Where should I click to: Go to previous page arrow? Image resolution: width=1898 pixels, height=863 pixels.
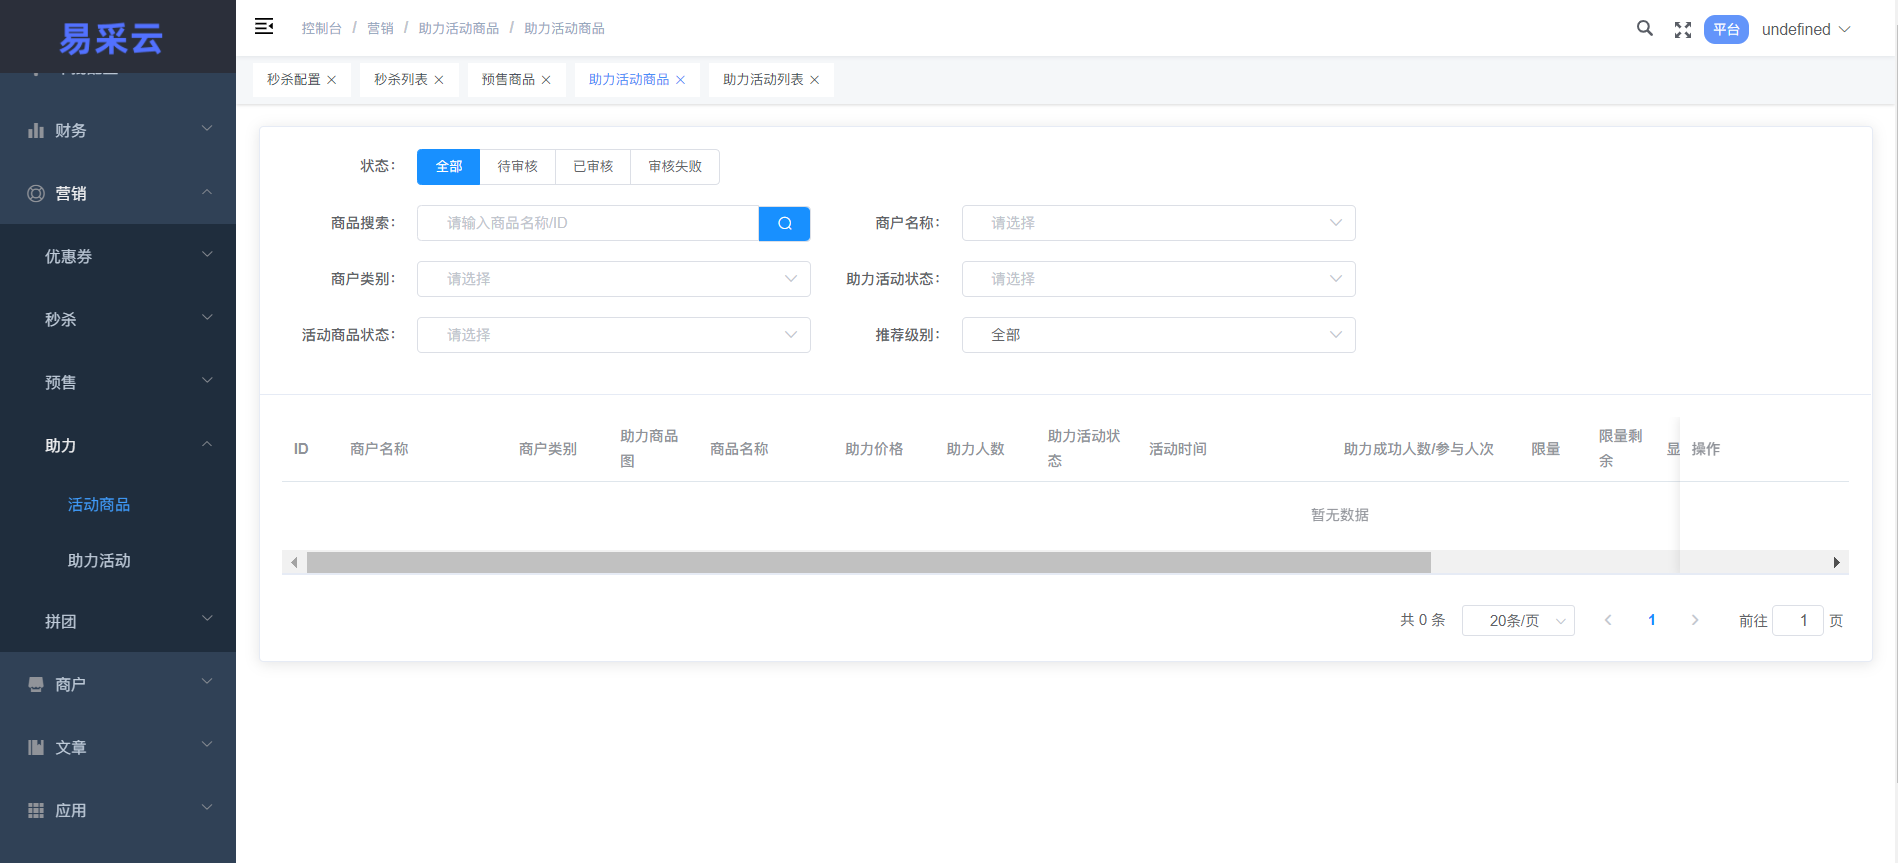pyautogui.click(x=1608, y=620)
